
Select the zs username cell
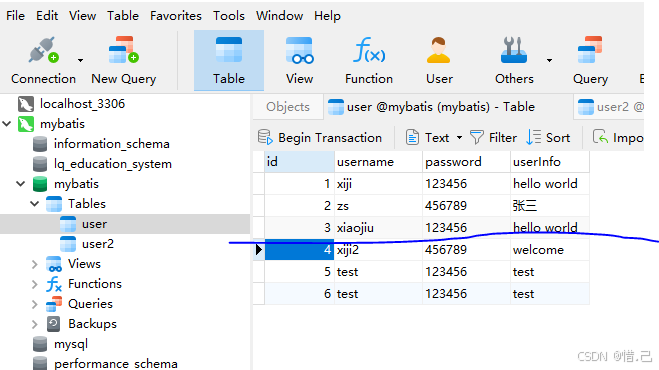(378, 206)
